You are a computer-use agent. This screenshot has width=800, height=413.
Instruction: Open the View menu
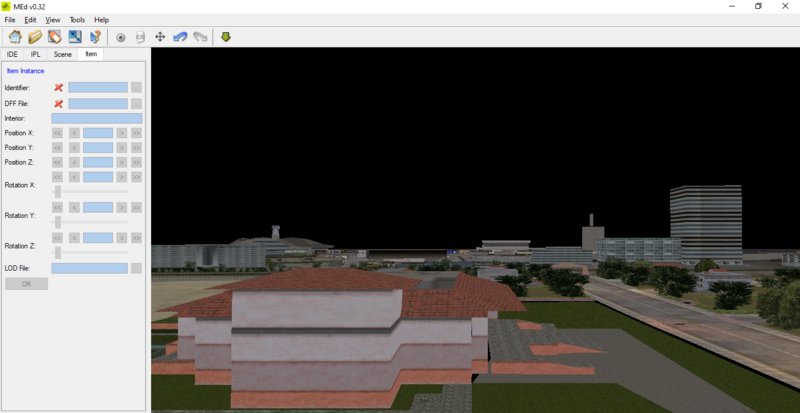pyautogui.click(x=53, y=20)
